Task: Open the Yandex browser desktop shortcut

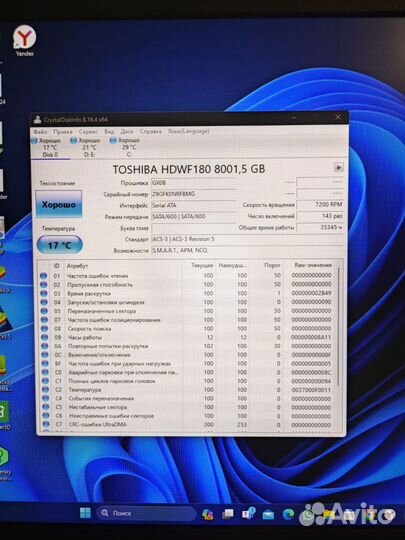Action: click(x=24, y=41)
